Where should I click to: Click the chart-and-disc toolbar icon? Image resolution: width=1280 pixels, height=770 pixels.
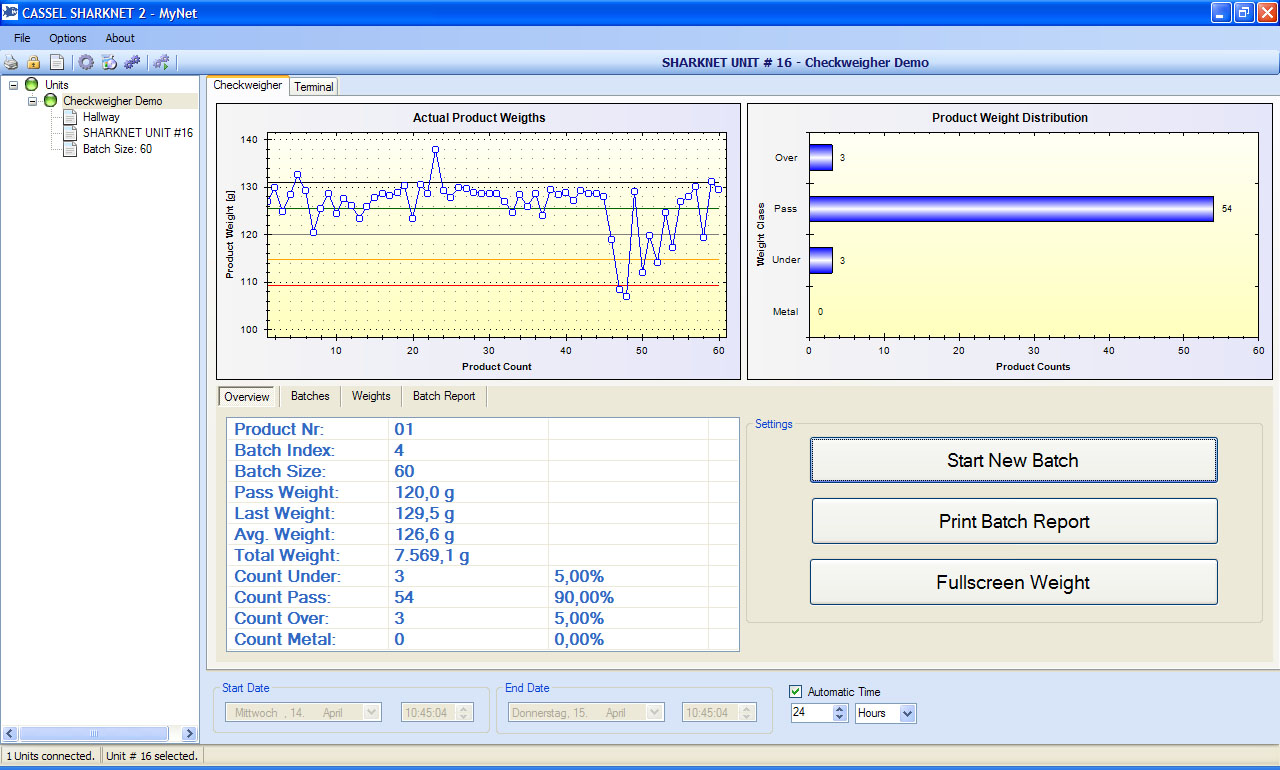pos(109,62)
